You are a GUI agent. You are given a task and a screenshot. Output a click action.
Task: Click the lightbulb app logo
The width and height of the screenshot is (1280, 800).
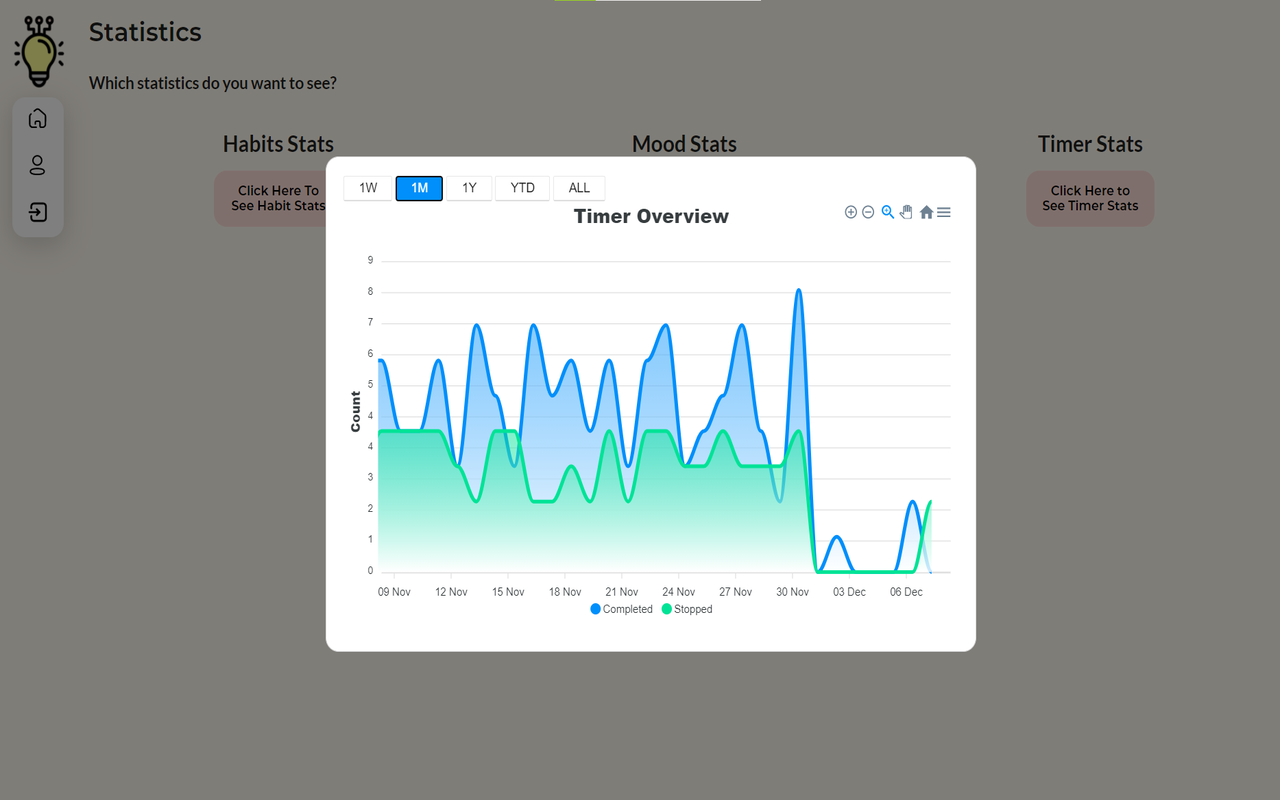pos(39,51)
